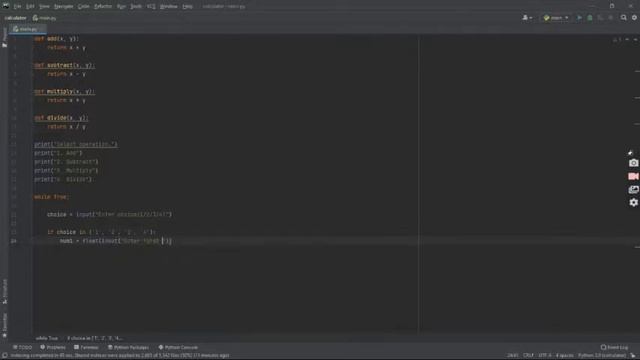The width and height of the screenshot is (640, 360).
Task: Open the Refactor menu
Action: (103, 7)
